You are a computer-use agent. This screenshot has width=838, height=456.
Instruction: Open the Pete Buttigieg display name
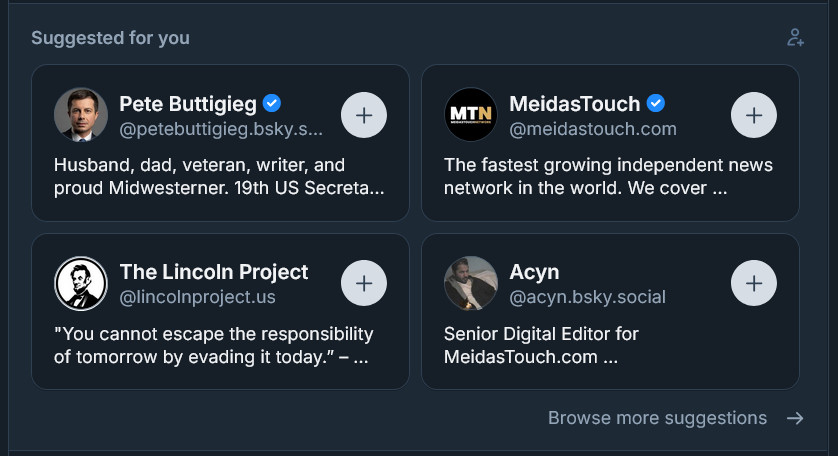(x=188, y=104)
